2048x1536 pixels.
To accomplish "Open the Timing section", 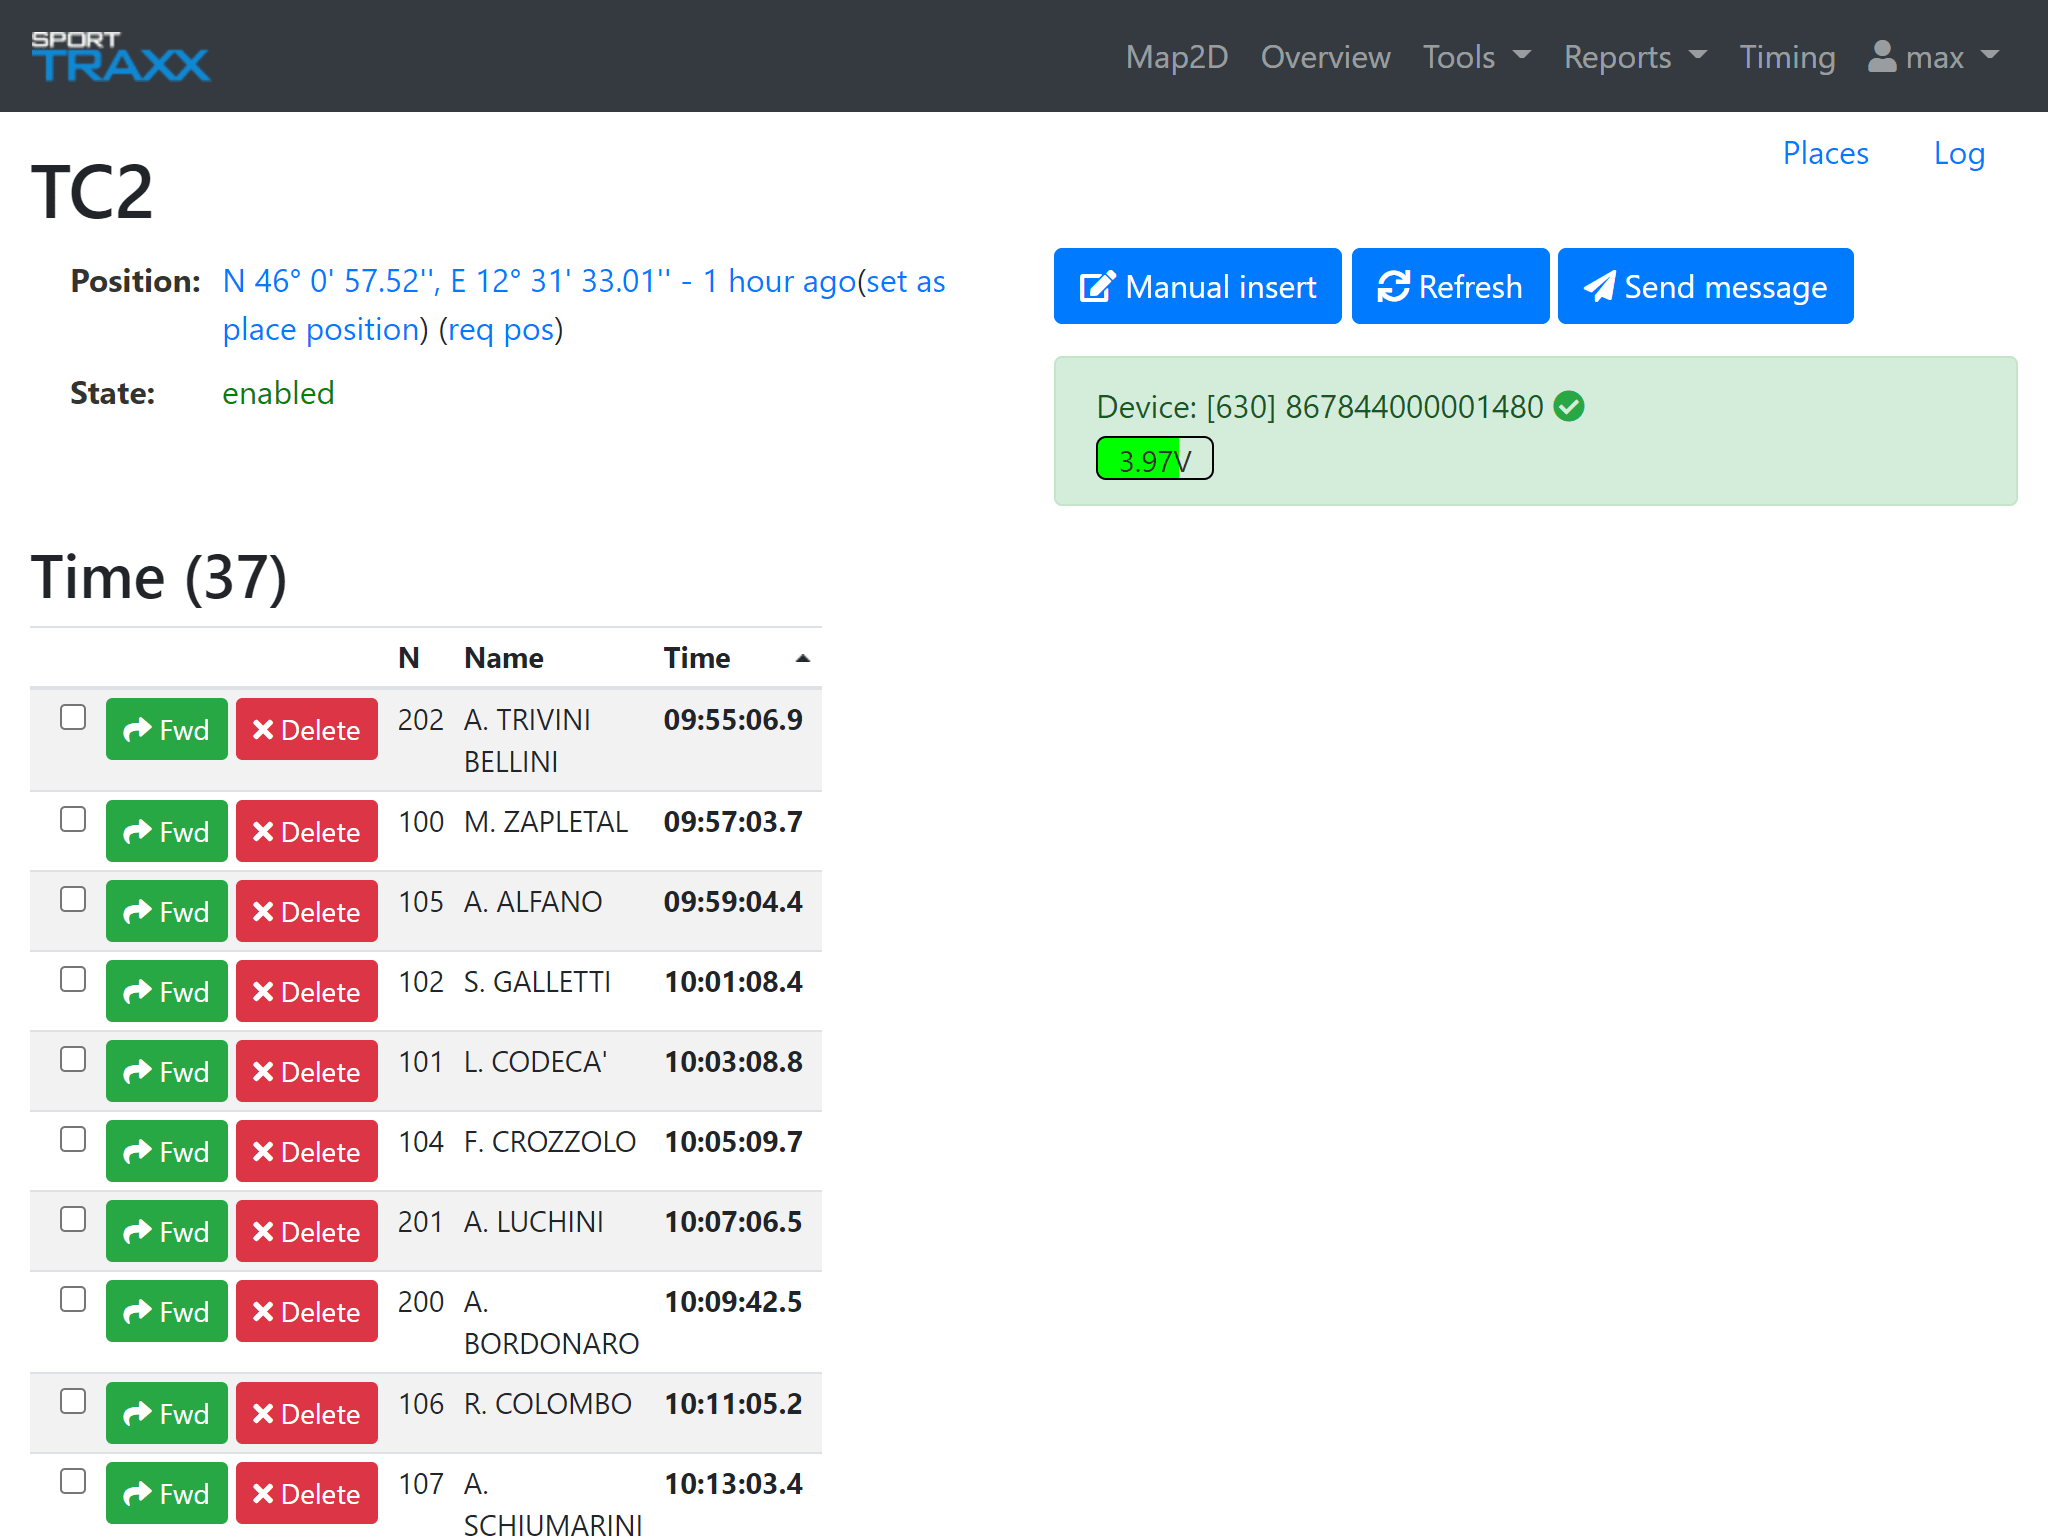I will (1787, 57).
